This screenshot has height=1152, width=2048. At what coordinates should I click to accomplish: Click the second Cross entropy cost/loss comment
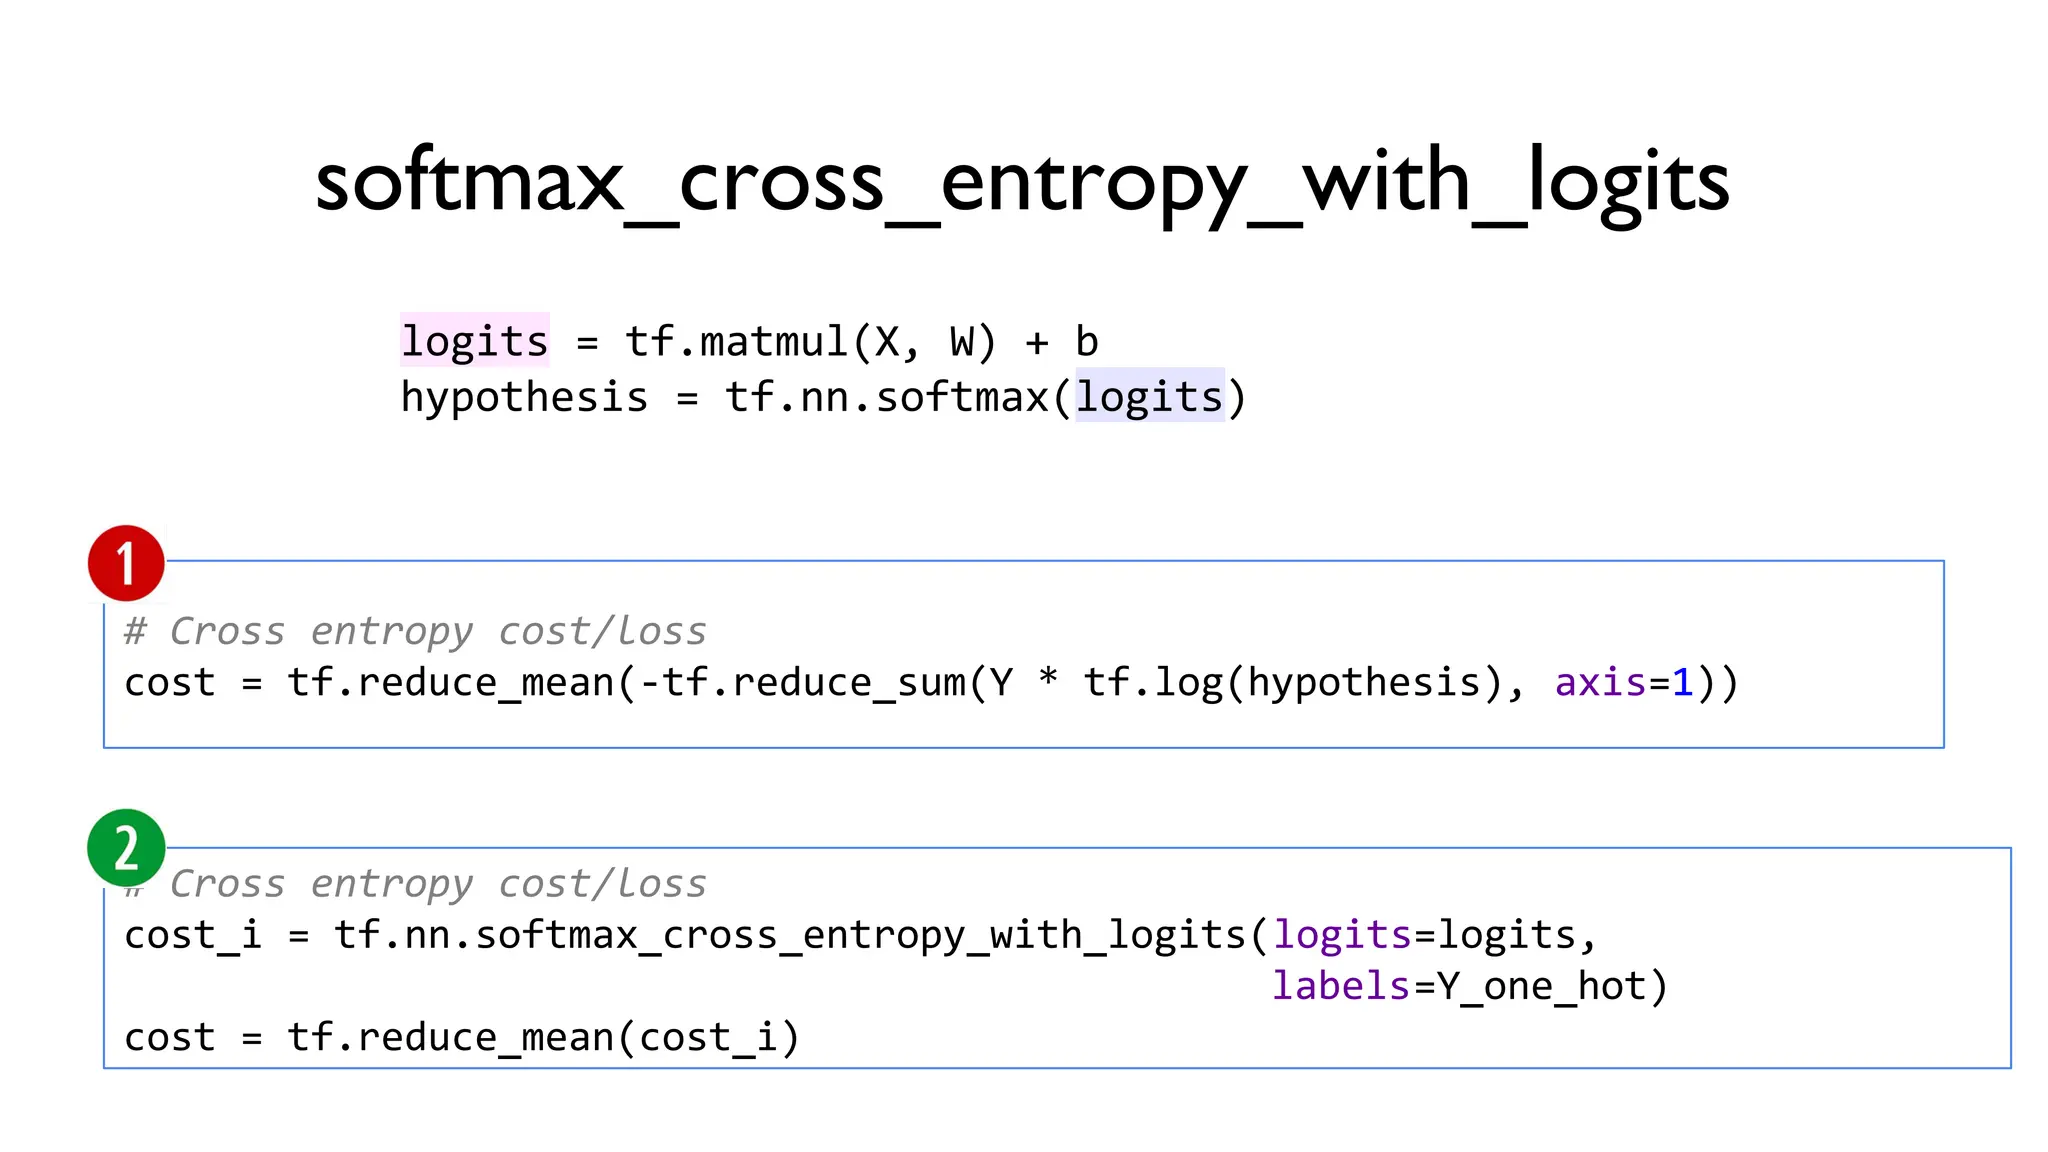tap(437, 884)
